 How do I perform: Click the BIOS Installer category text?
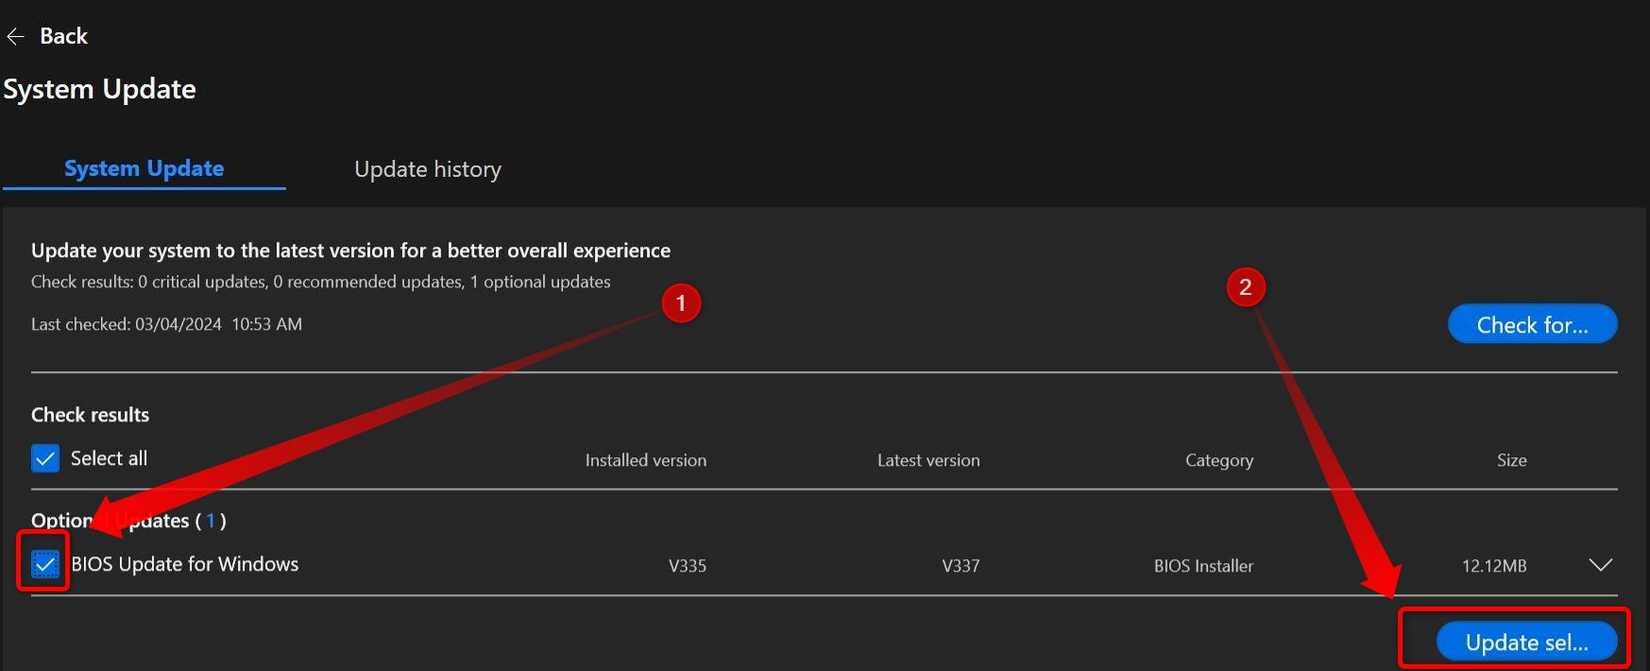click(x=1204, y=564)
